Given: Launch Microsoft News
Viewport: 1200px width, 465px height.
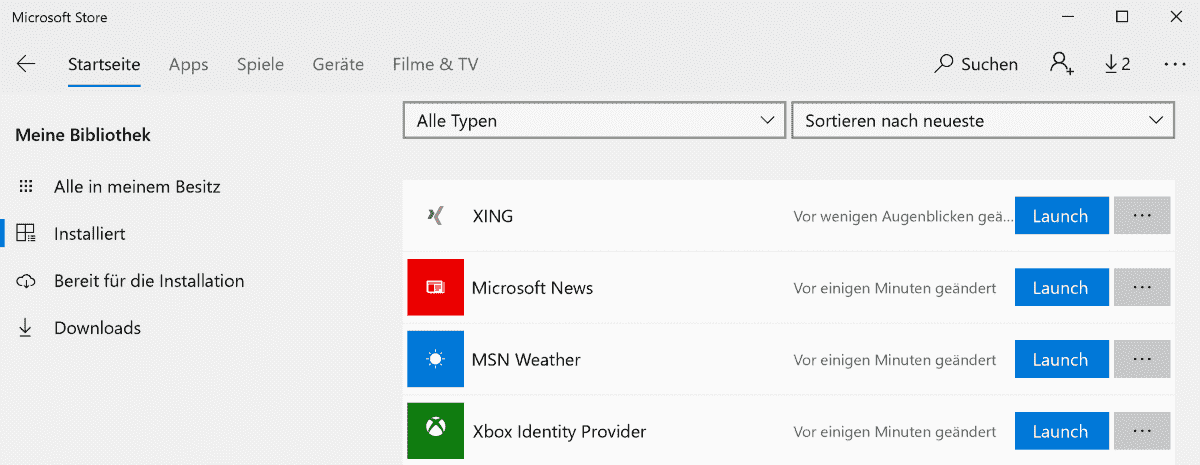Looking at the screenshot, I should coord(1061,287).
